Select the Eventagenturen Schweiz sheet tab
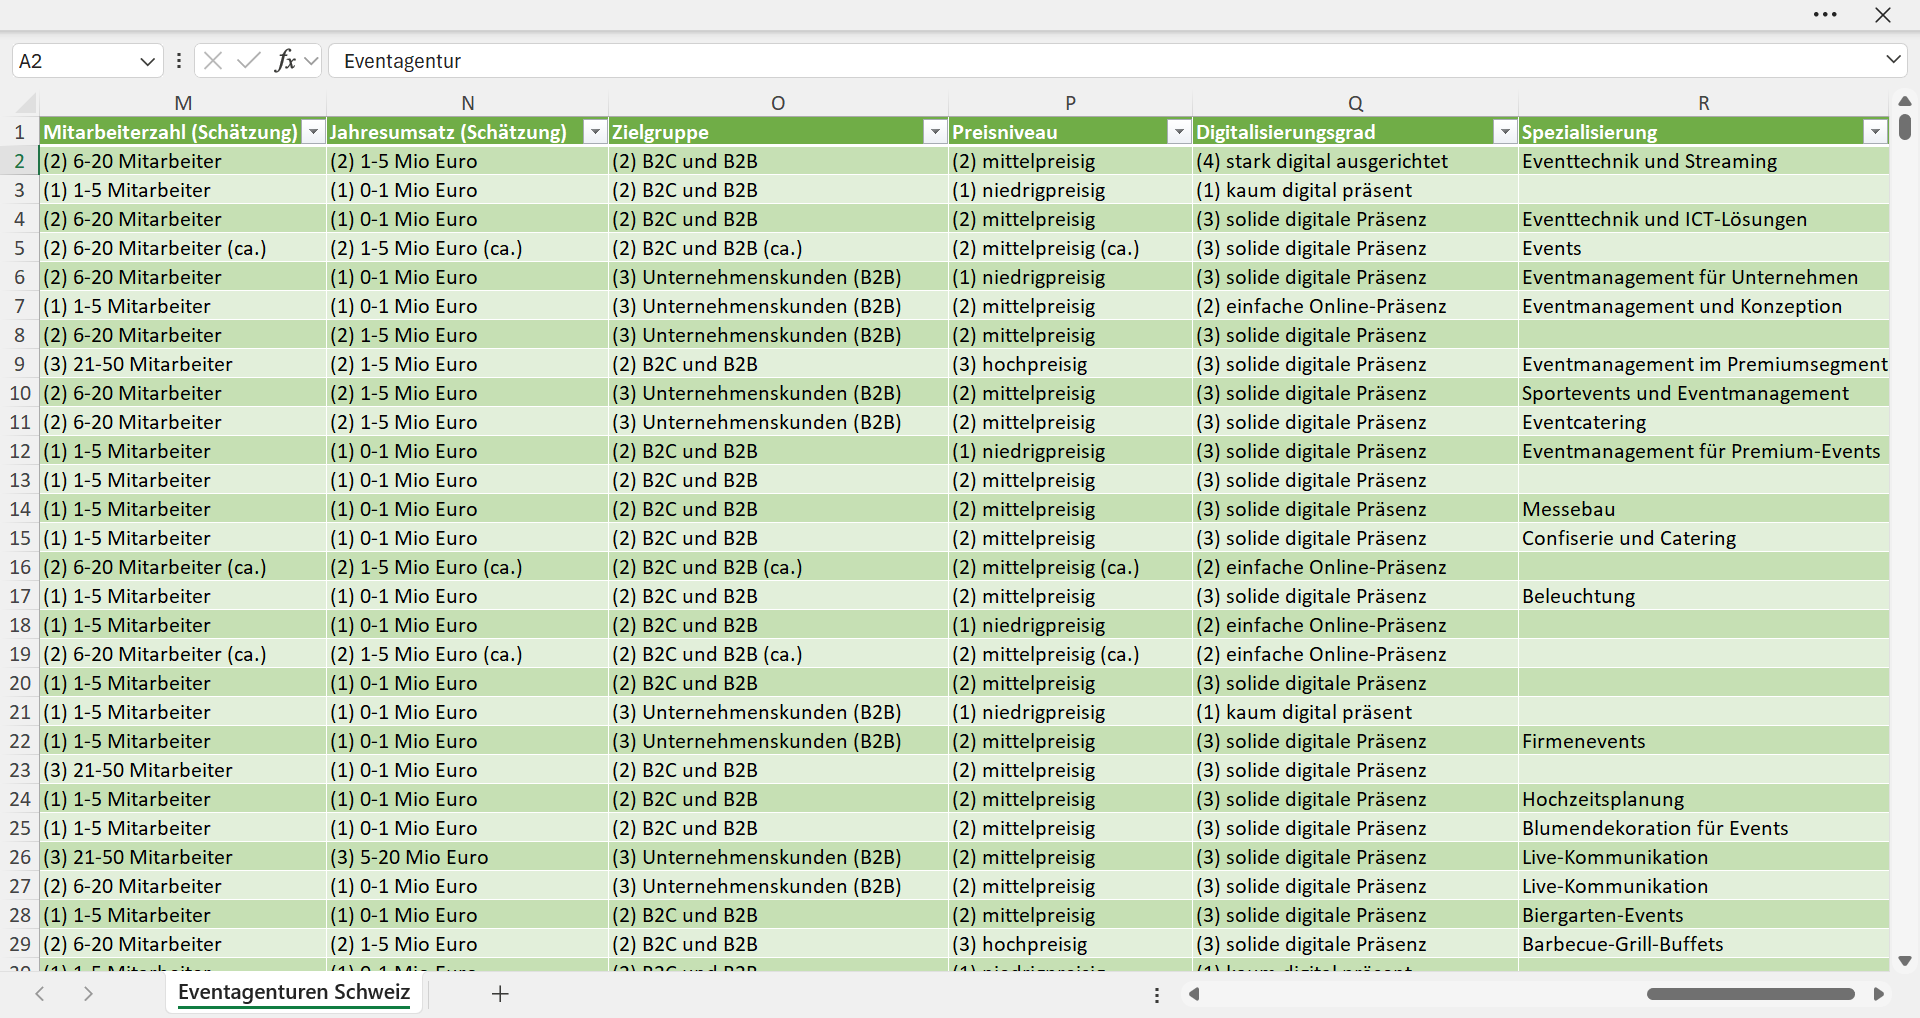The height and width of the screenshot is (1018, 1920). pos(294,992)
